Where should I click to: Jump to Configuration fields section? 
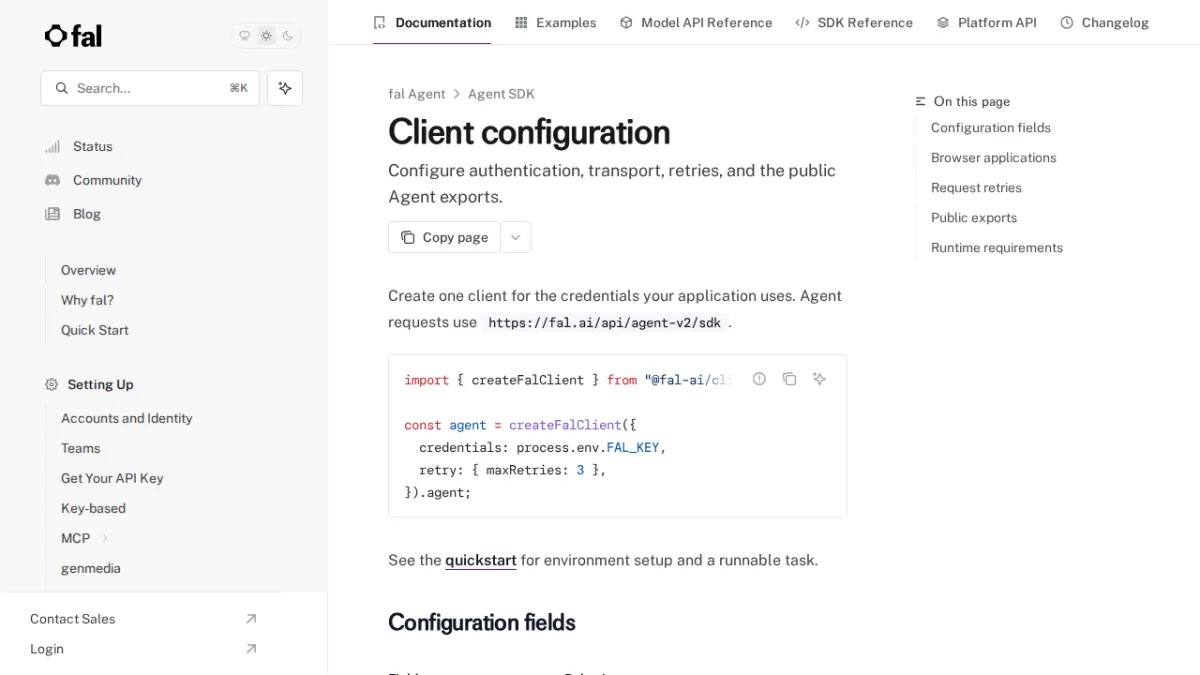coord(991,128)
